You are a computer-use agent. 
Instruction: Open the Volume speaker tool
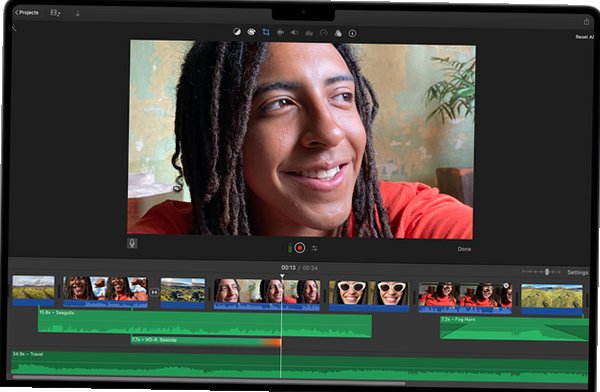pyautogui.click(x=295, y=33)
